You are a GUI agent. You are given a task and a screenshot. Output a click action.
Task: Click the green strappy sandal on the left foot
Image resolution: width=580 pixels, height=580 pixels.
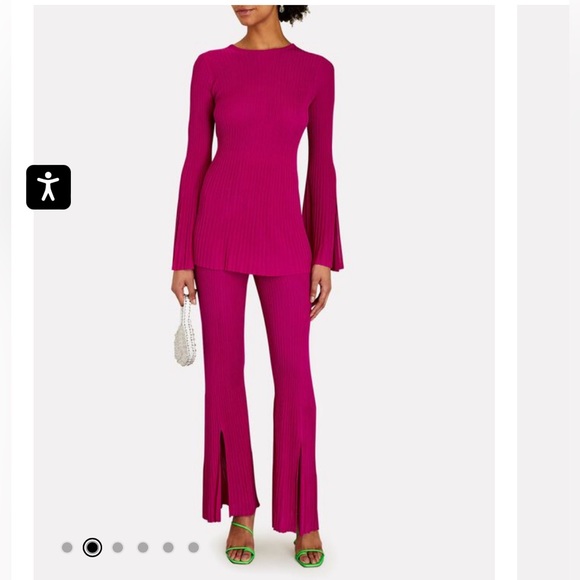pyautogui.click(x=240, y=544)
